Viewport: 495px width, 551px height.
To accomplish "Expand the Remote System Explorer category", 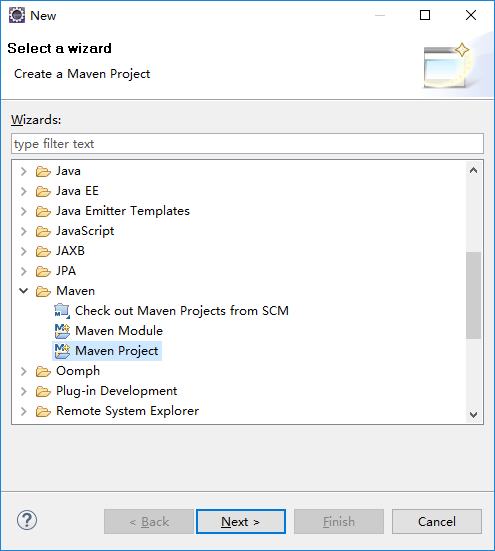I will [24, 411].
